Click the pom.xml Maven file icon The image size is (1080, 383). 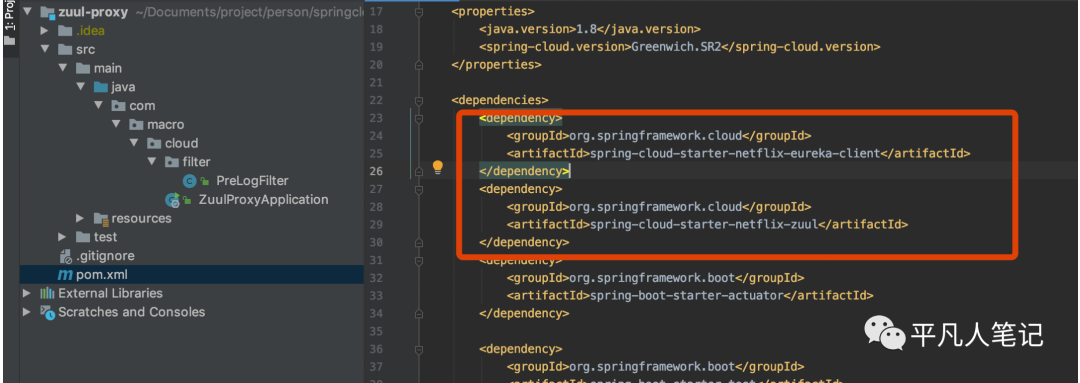pos(65,275)
